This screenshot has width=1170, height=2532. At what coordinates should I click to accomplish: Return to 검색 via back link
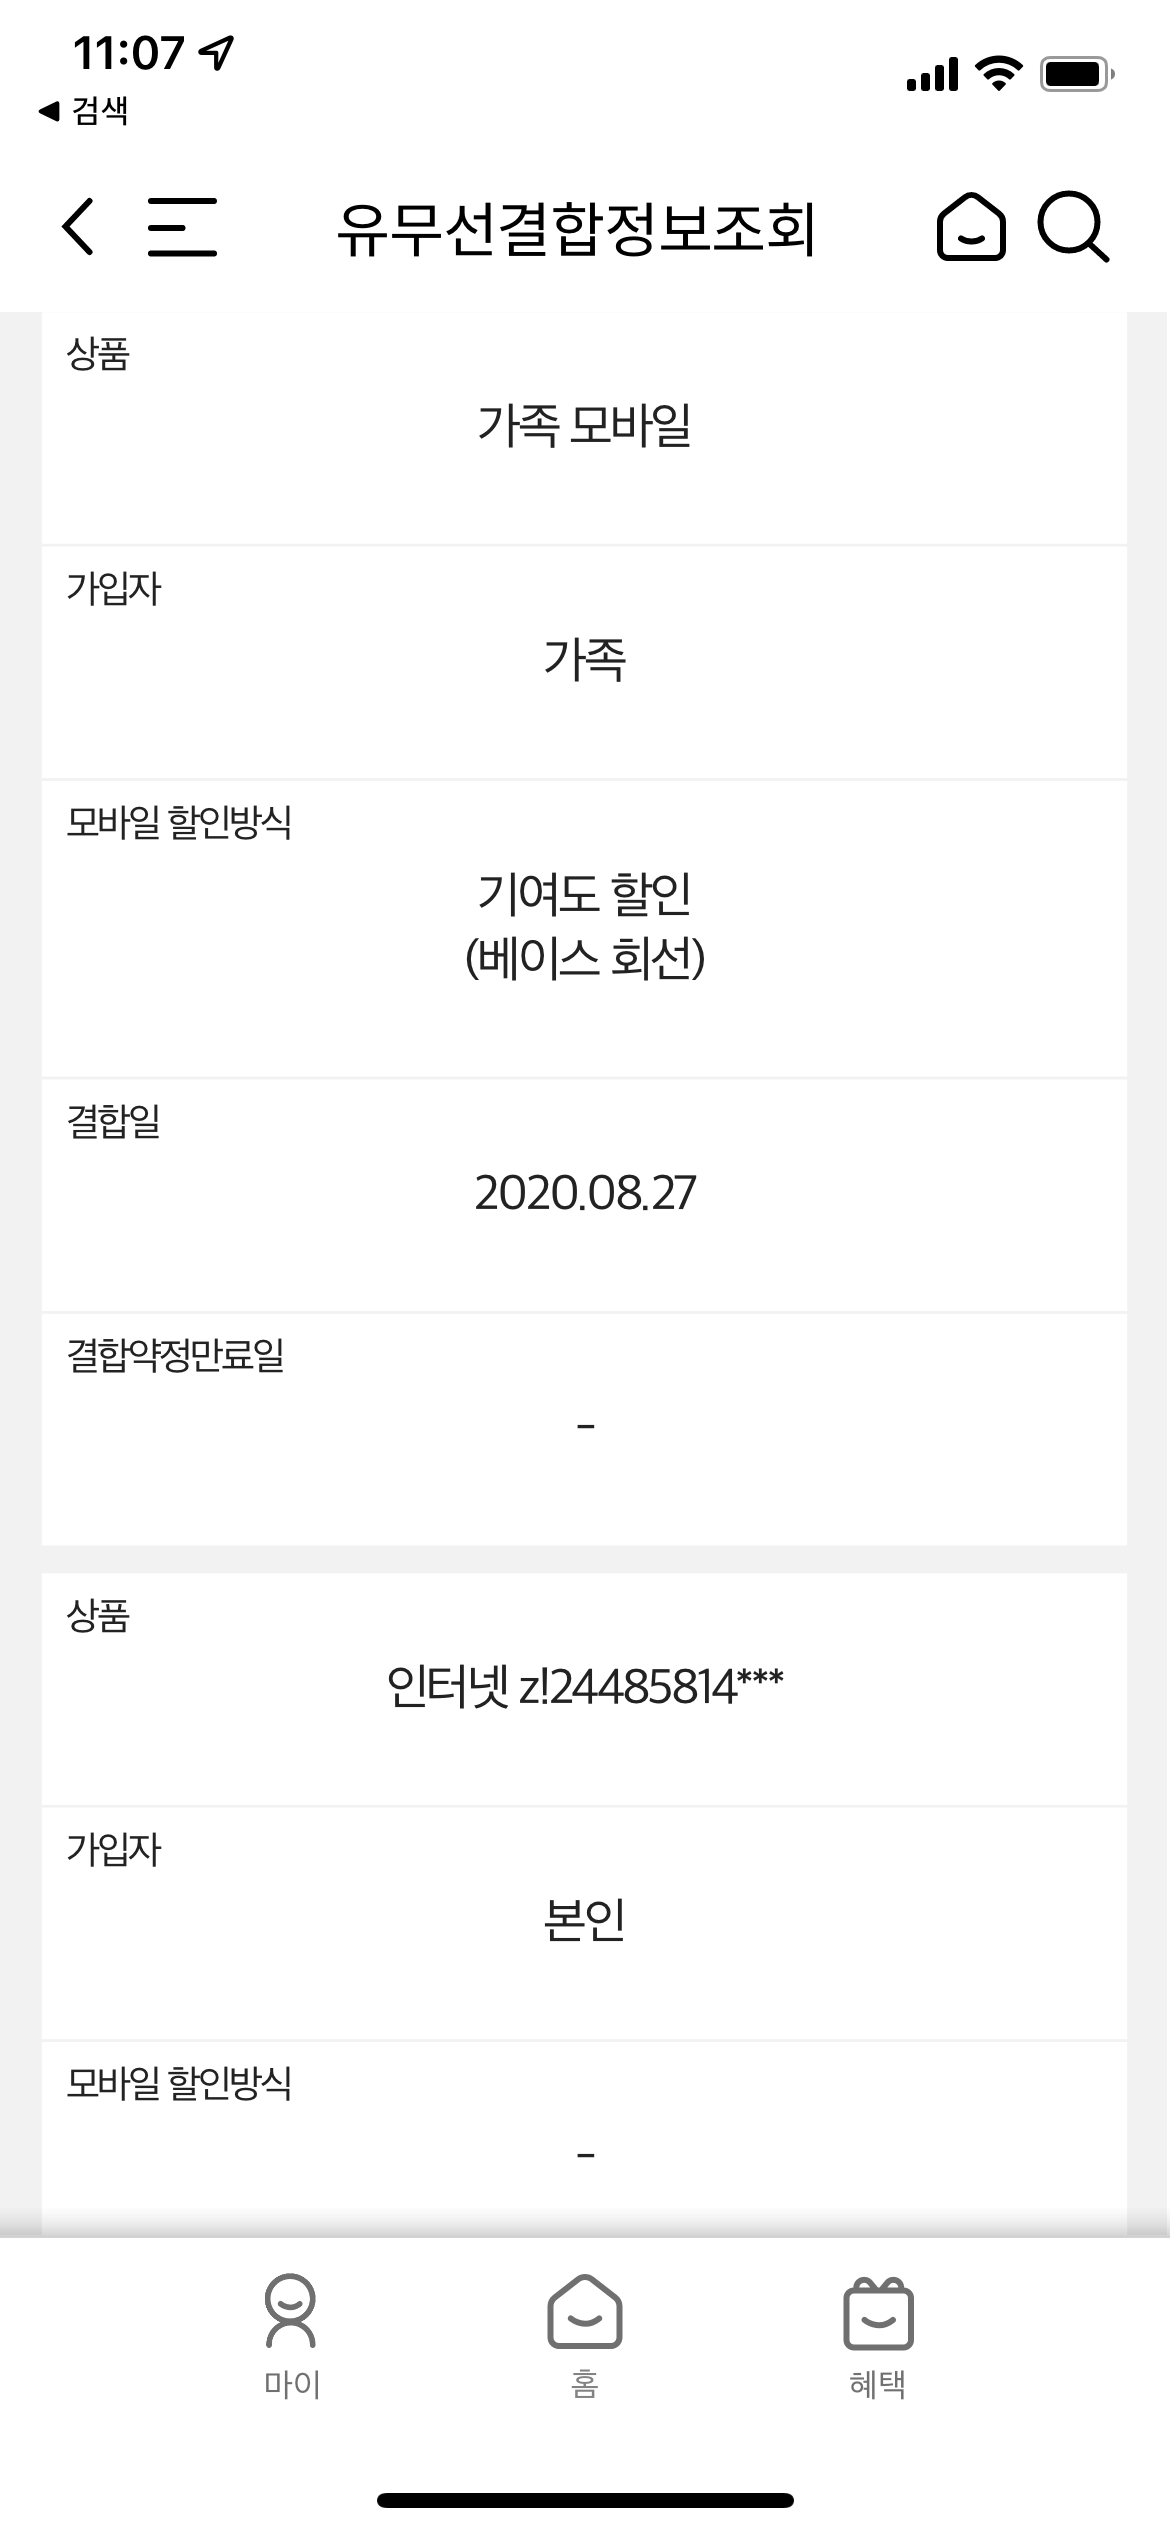(84, 110)
